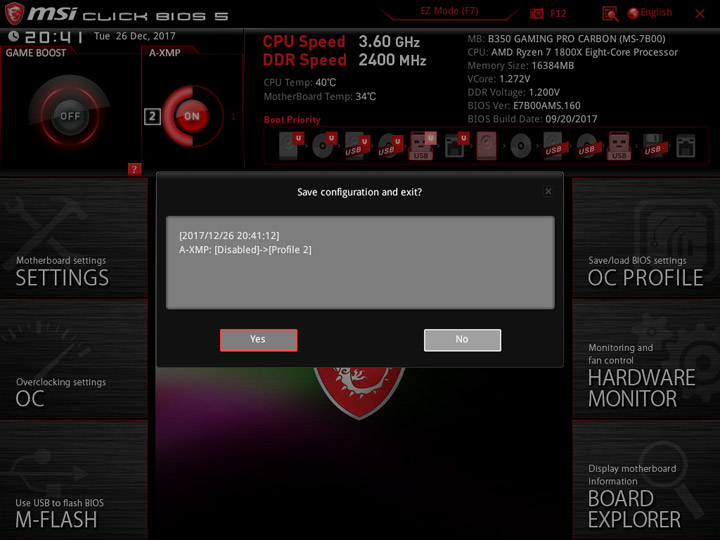
Task: Click the date 'Tue 26 Dec, 2017'
Action: (x=135, y=36)
